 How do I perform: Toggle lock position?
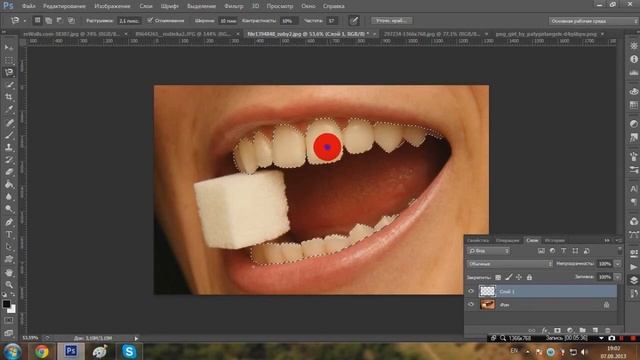coord(519,278)
